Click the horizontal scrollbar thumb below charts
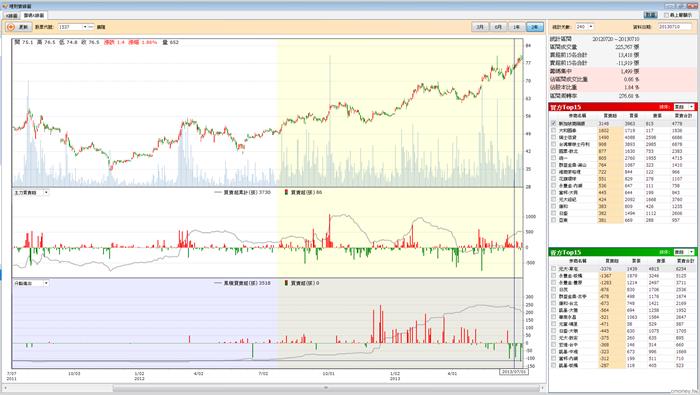The height and width of the screenshot is (395, 700). (326, 388)
